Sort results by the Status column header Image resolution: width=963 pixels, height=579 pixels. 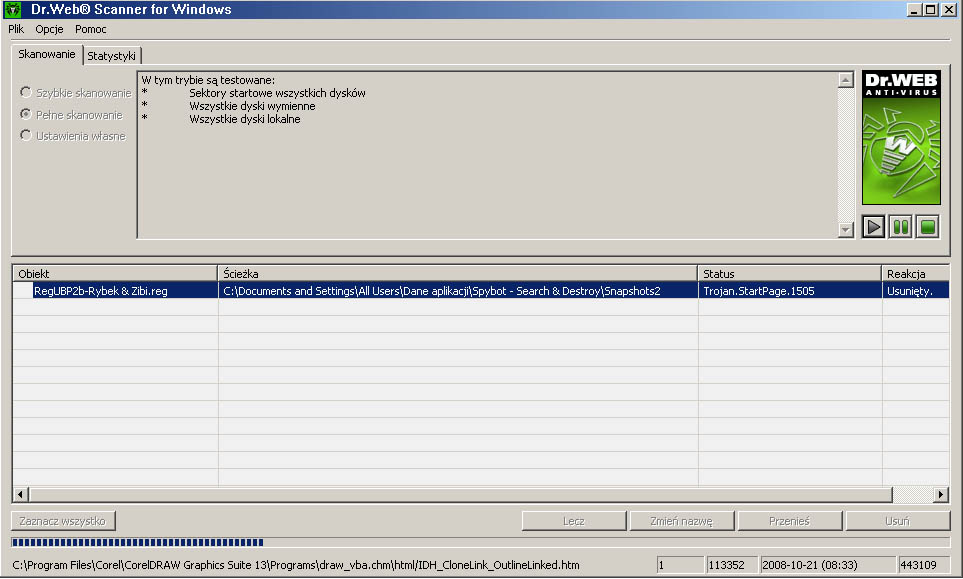click(788, 273)
